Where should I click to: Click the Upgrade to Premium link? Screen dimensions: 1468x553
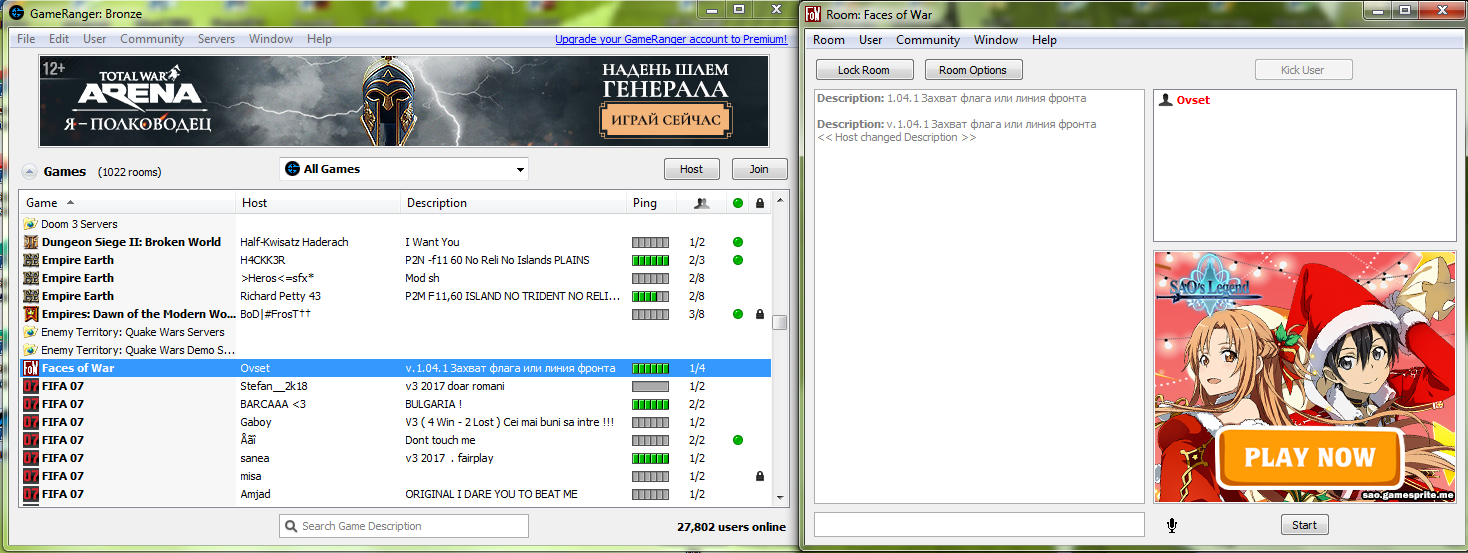tap(671, 39)
